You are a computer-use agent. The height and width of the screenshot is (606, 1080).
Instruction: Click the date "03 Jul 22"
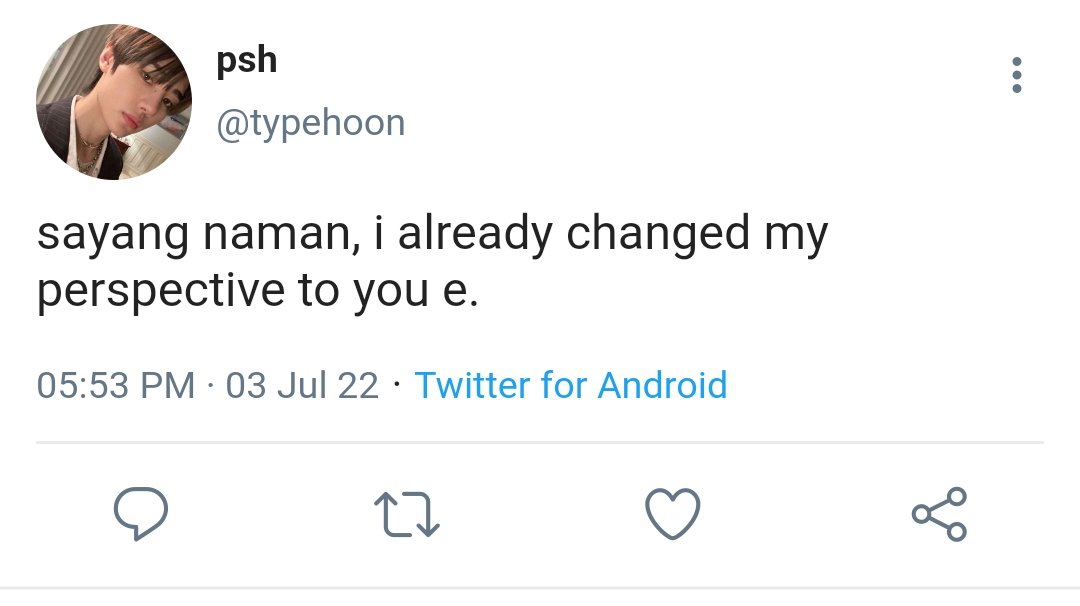click(302, 385)
